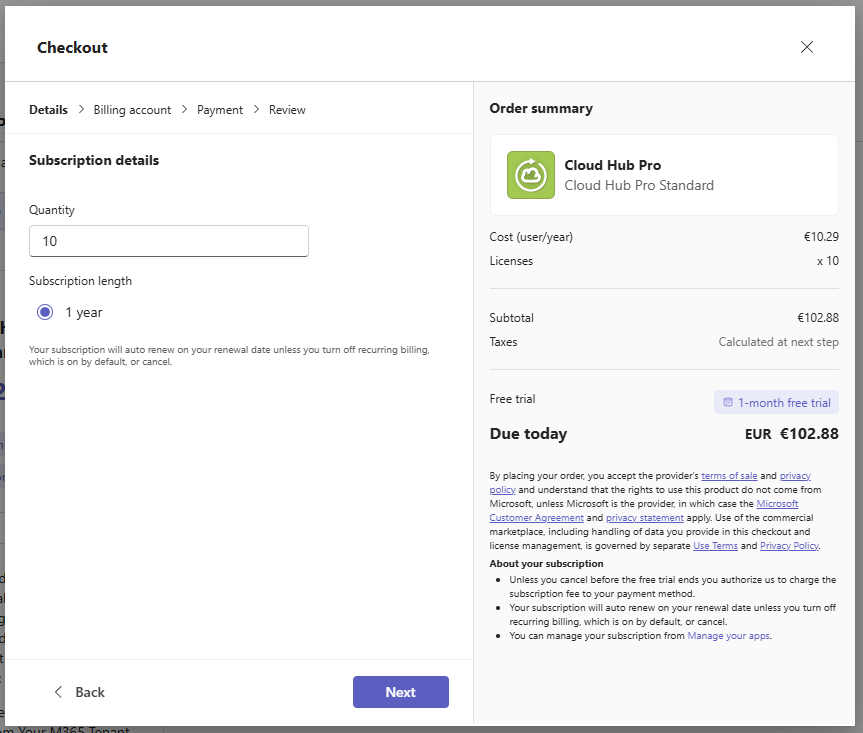Click the Cloud Hub Pro app icon

(x=531, y=175)
